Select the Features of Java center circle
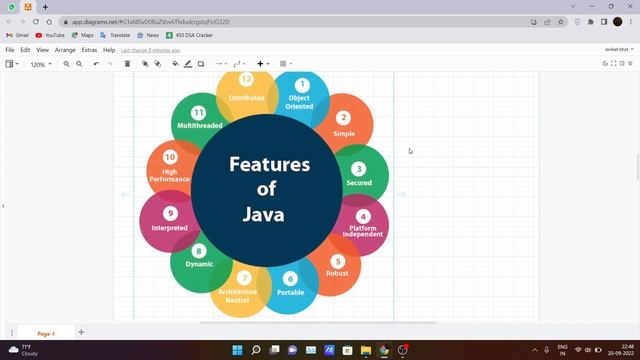 (267, 190)
